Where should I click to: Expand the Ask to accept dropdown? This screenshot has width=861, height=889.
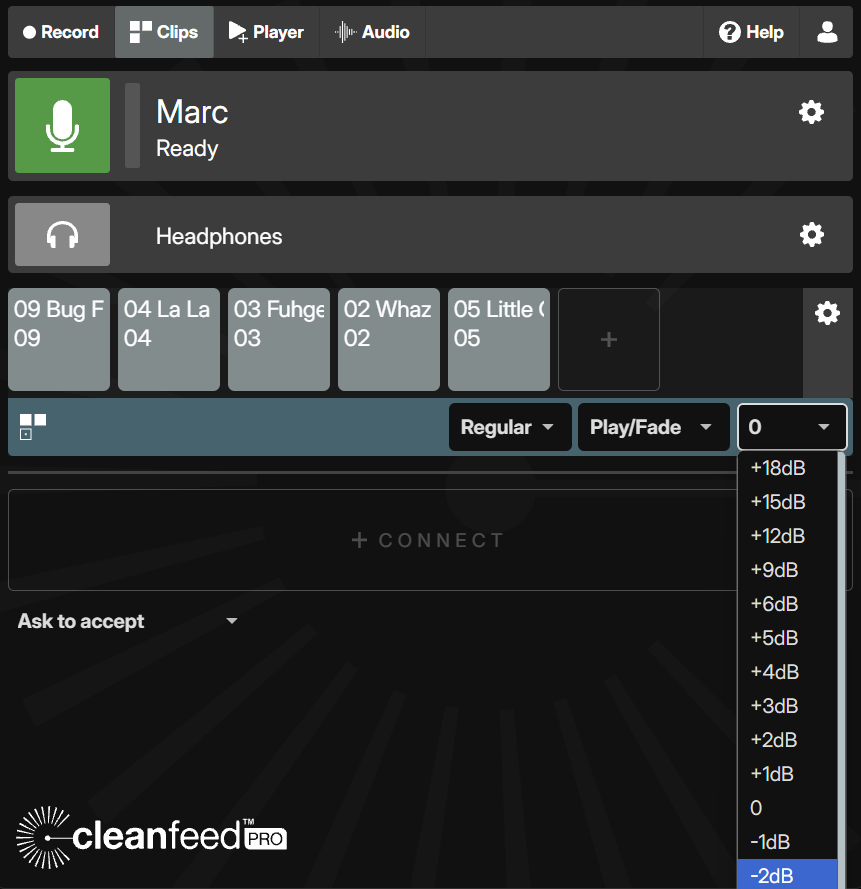[x=128, y=621]
